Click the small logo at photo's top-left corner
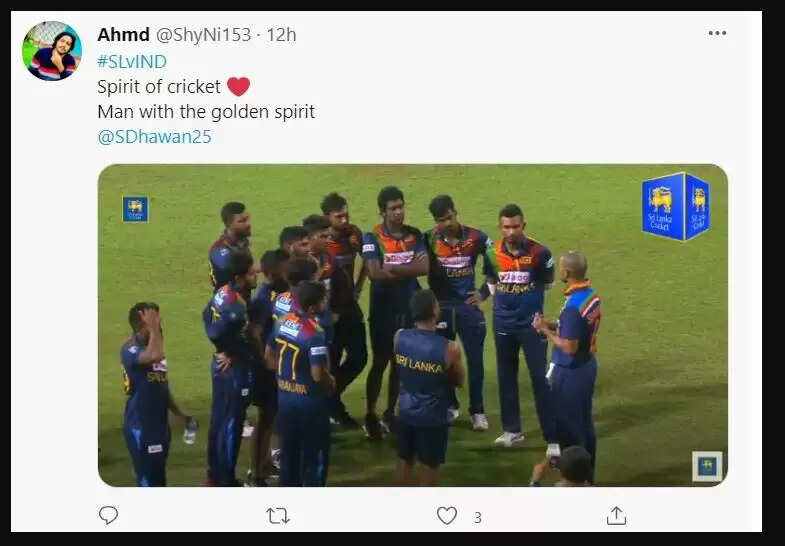This screenshot has width=785, height=546. coord(135,208)
